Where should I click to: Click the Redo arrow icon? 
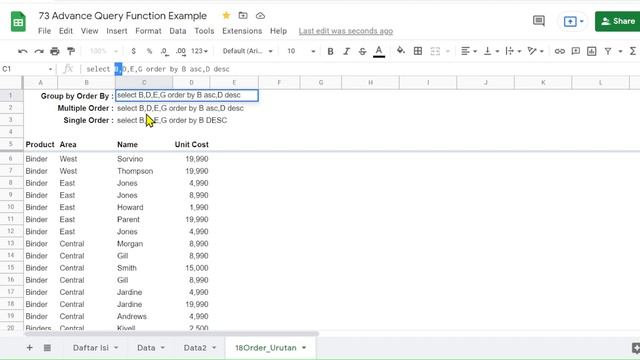click(39, 51)
